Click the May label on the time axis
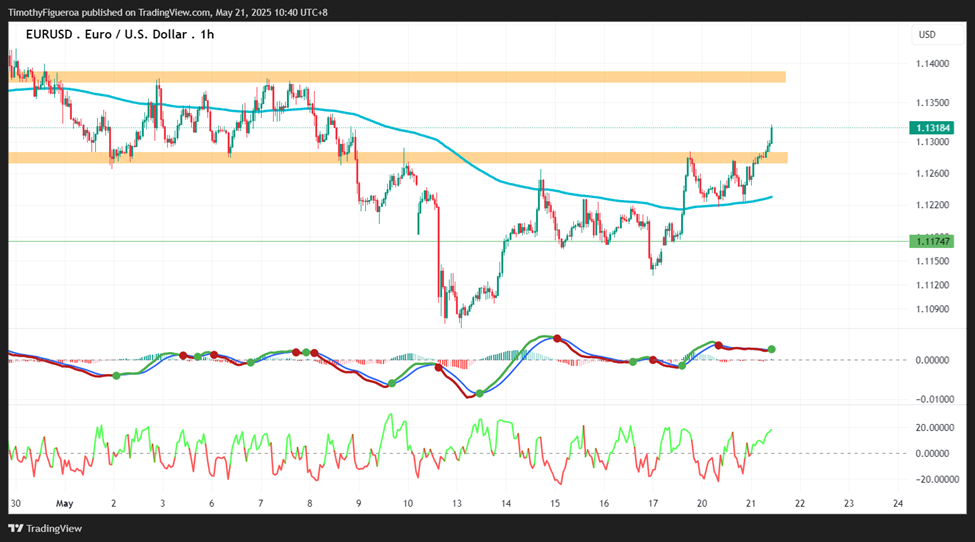Viewport: 975px width, 542px height. click(x=65, y=504)
